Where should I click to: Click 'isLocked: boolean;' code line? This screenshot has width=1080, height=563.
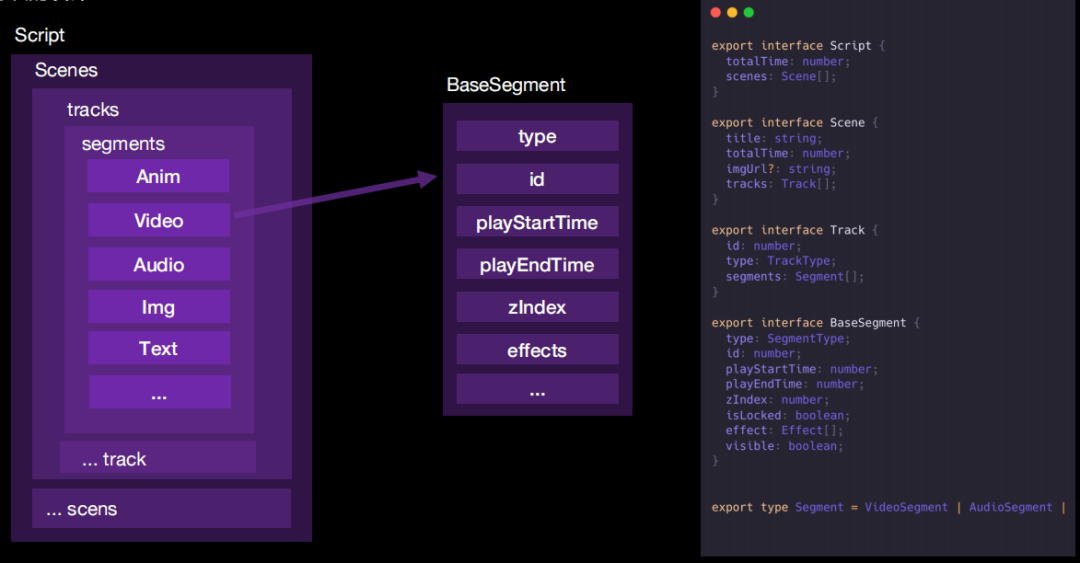(787, 416)
